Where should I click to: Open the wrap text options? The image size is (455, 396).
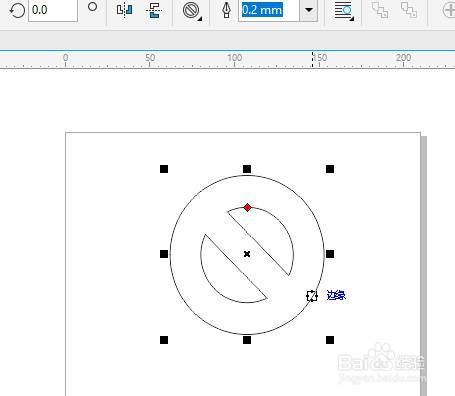click(344, 11)
